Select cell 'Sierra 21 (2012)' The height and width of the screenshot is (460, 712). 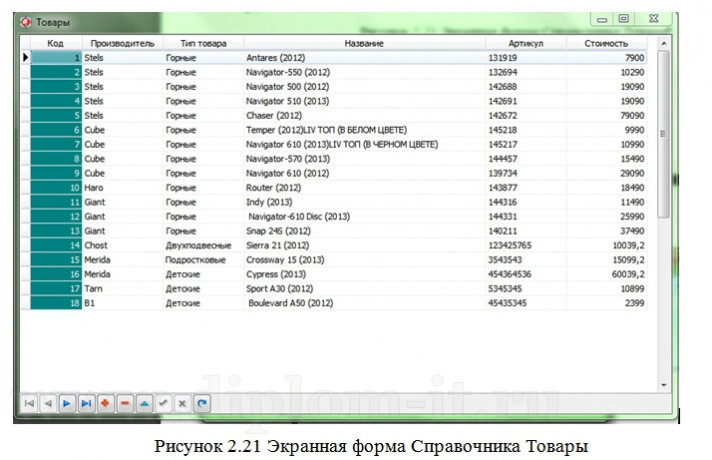(364, 245)
